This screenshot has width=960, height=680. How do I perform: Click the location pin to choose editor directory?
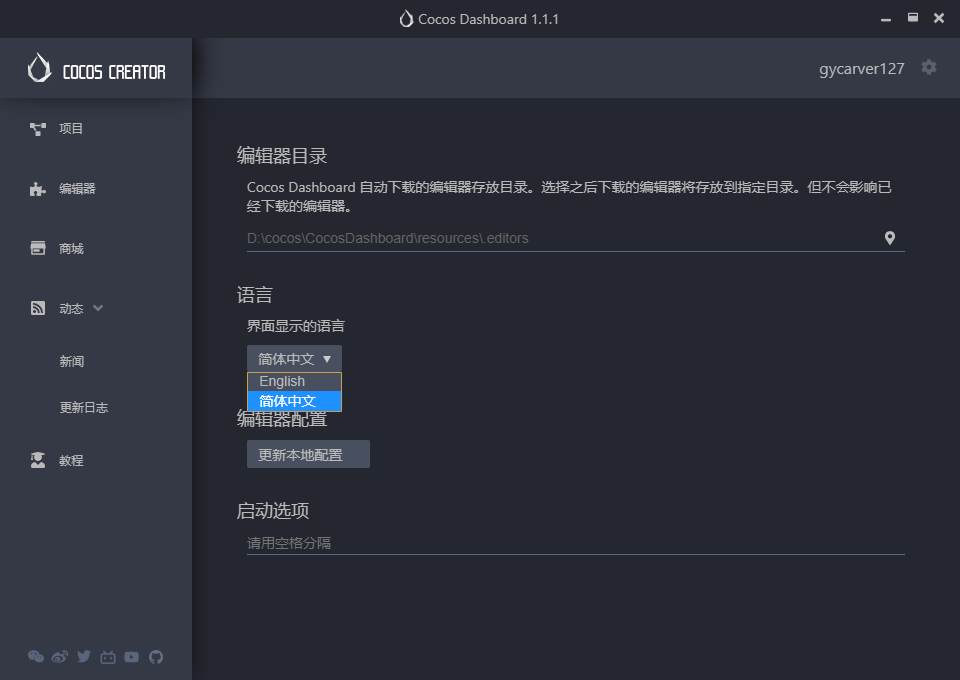pos(890,238)
